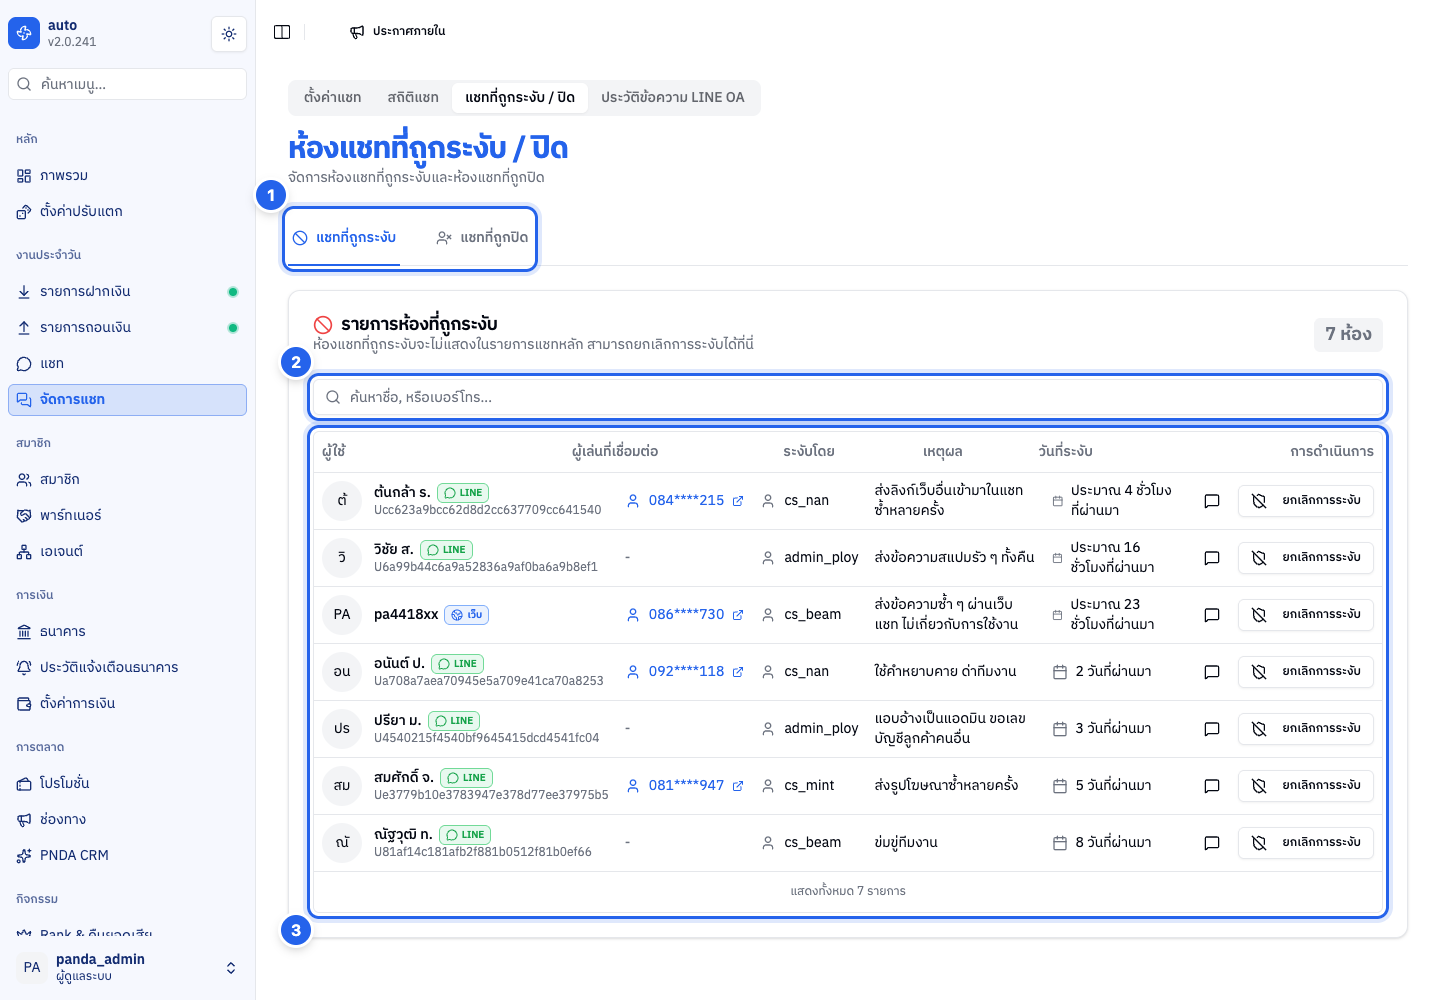The height and width of the screenshot is (1000, 1440).
Task: Open chat icon in ปรียา ม. row
Action: pyautogui.click(x=1212, y=729)
